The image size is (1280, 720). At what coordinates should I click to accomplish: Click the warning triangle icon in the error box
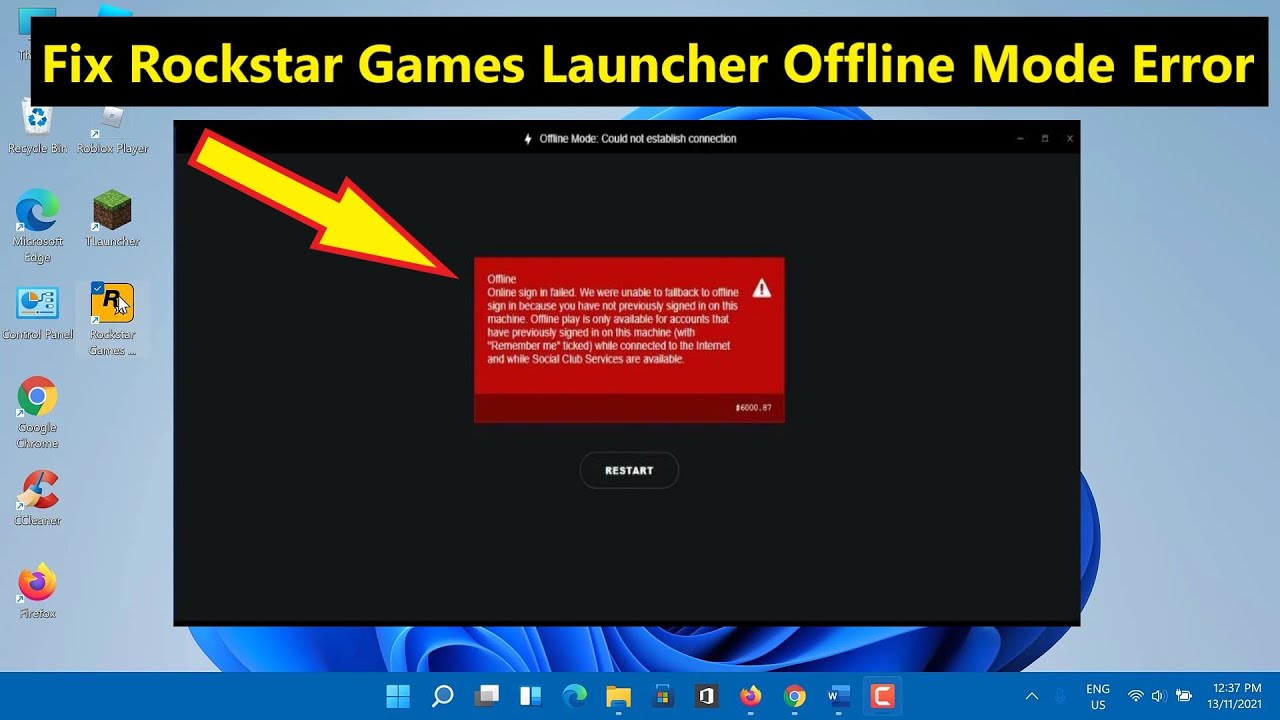[762, 289]
